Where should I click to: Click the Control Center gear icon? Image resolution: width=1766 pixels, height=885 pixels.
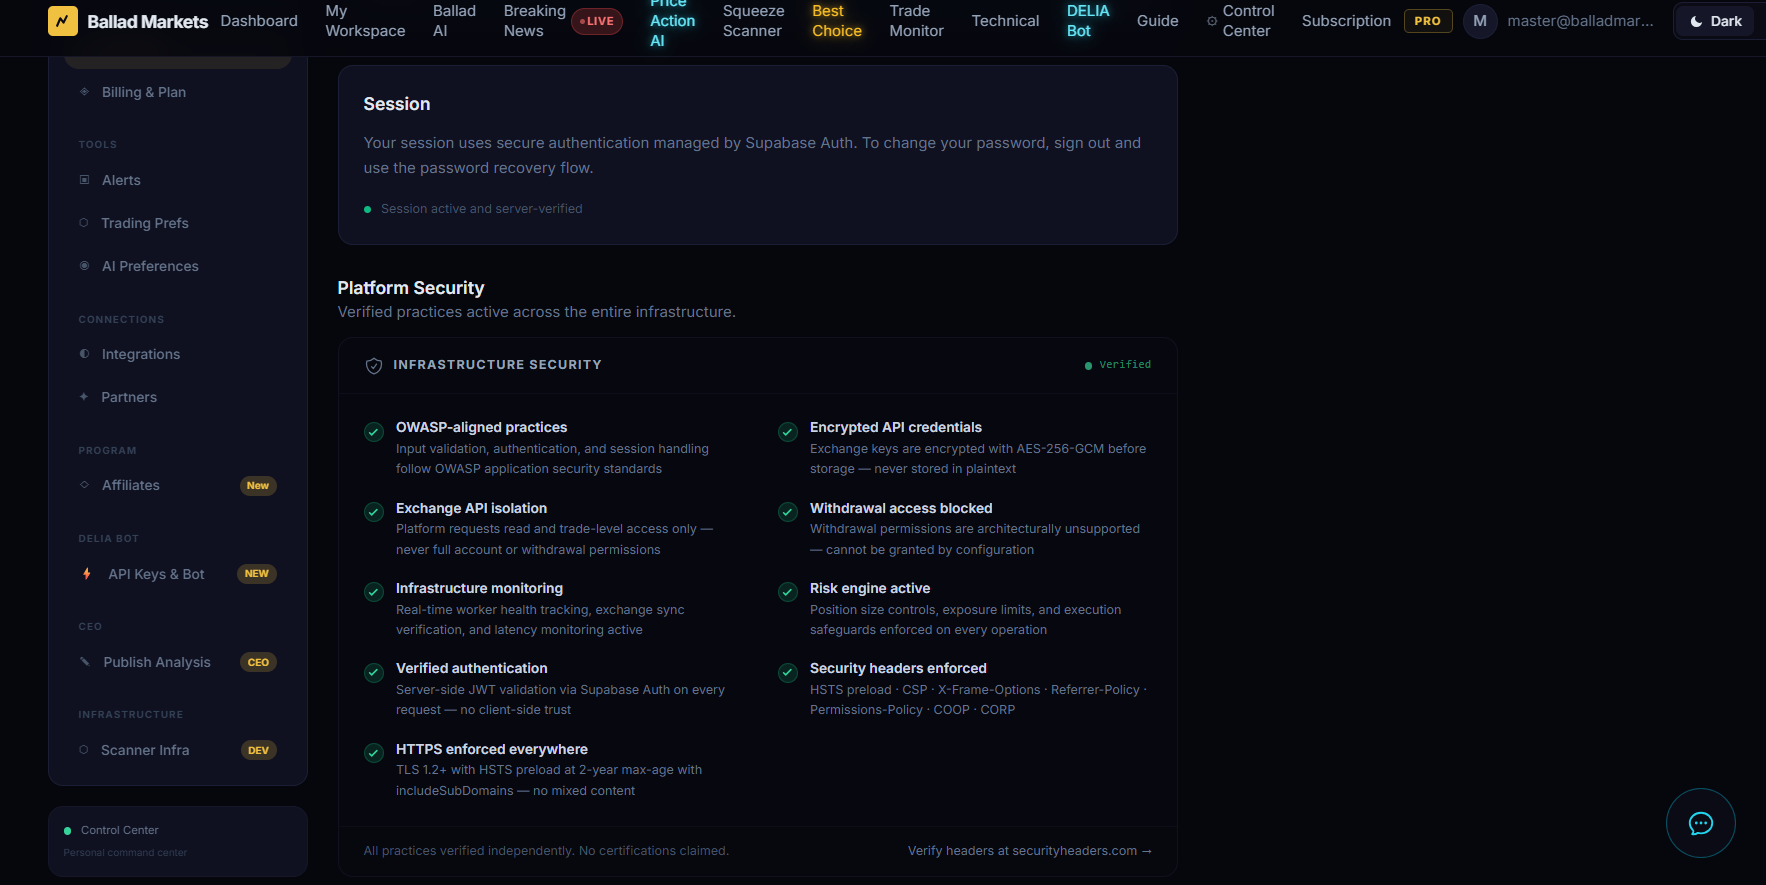(x=1212, y=21)
